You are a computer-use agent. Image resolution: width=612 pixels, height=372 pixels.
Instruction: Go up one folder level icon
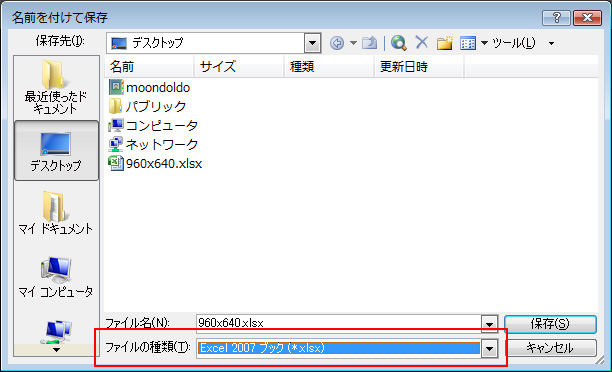369,43
